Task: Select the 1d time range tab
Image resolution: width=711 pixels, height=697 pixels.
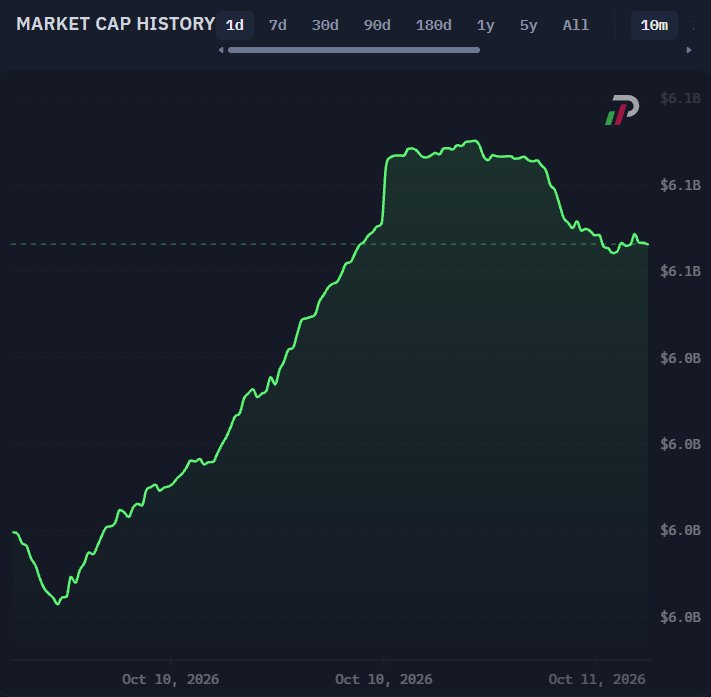Action: (x=234, y=25)
